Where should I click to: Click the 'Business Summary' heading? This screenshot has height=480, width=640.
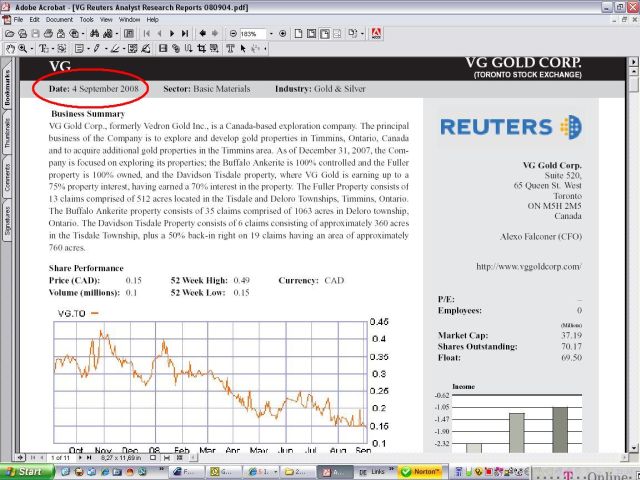tap(88, 114)
